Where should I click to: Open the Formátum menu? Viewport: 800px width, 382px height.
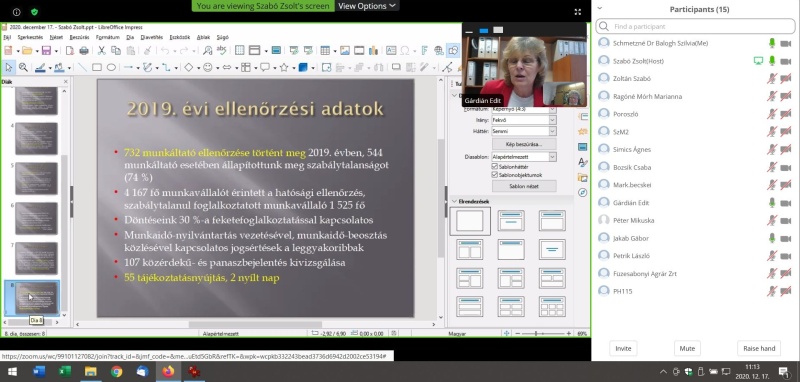pos(108,37)
